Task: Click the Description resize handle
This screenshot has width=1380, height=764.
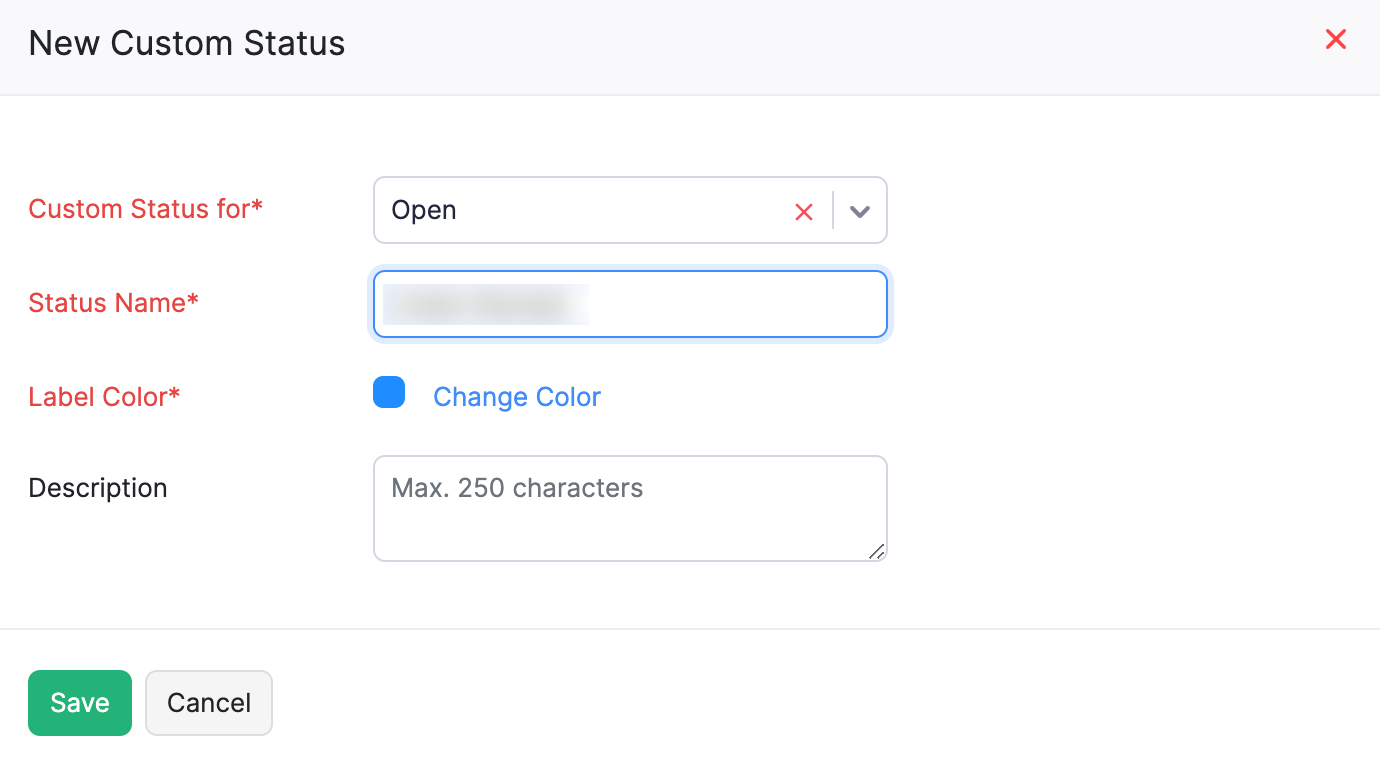Action: click(878, 551)
